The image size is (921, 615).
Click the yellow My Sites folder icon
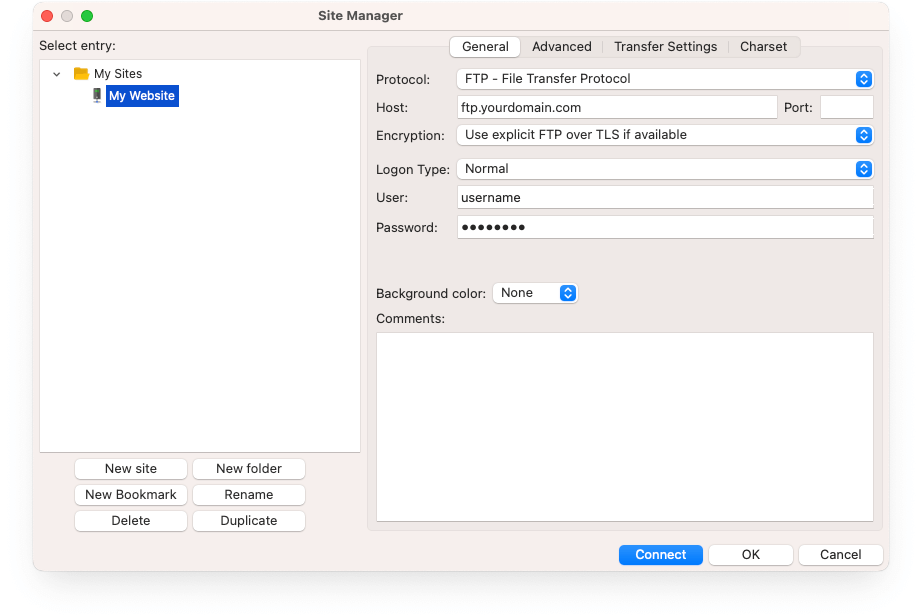click(x=81, y=73)
